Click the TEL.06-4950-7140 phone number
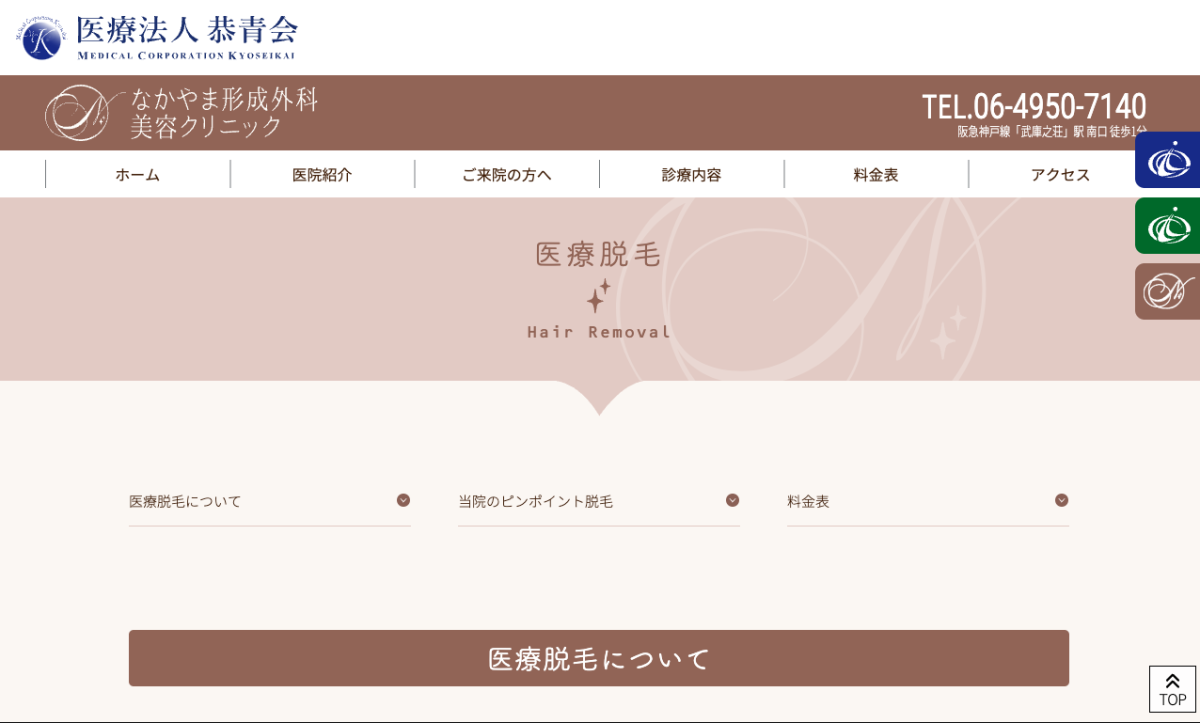1200x723 pixels. click(x=1033, y=107)
